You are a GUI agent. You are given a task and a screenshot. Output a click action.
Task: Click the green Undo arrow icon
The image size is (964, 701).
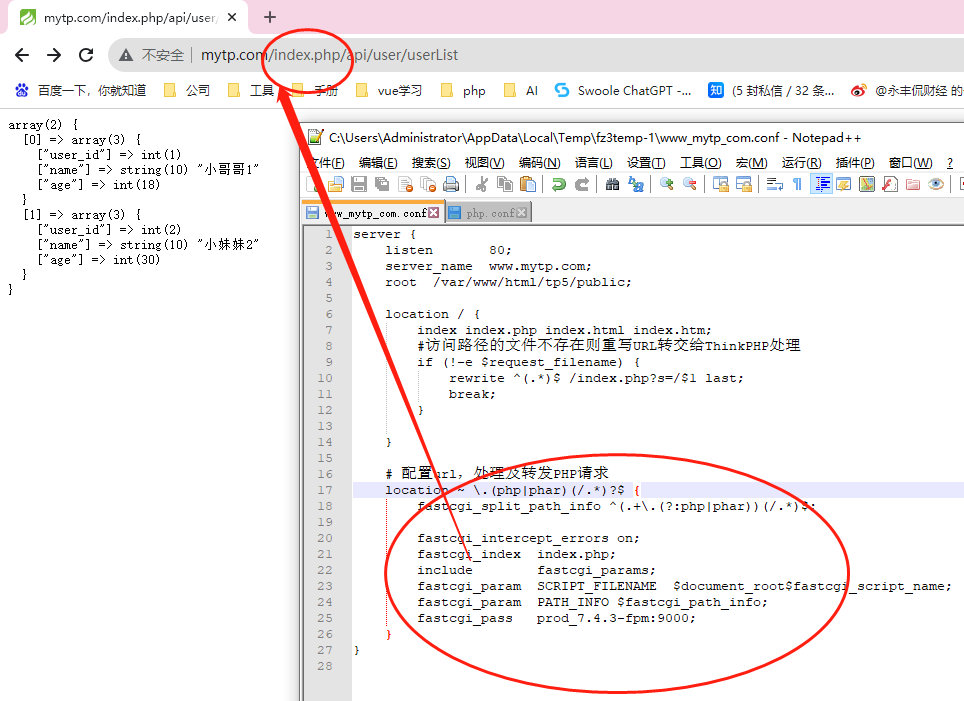[x=559, y=184]
